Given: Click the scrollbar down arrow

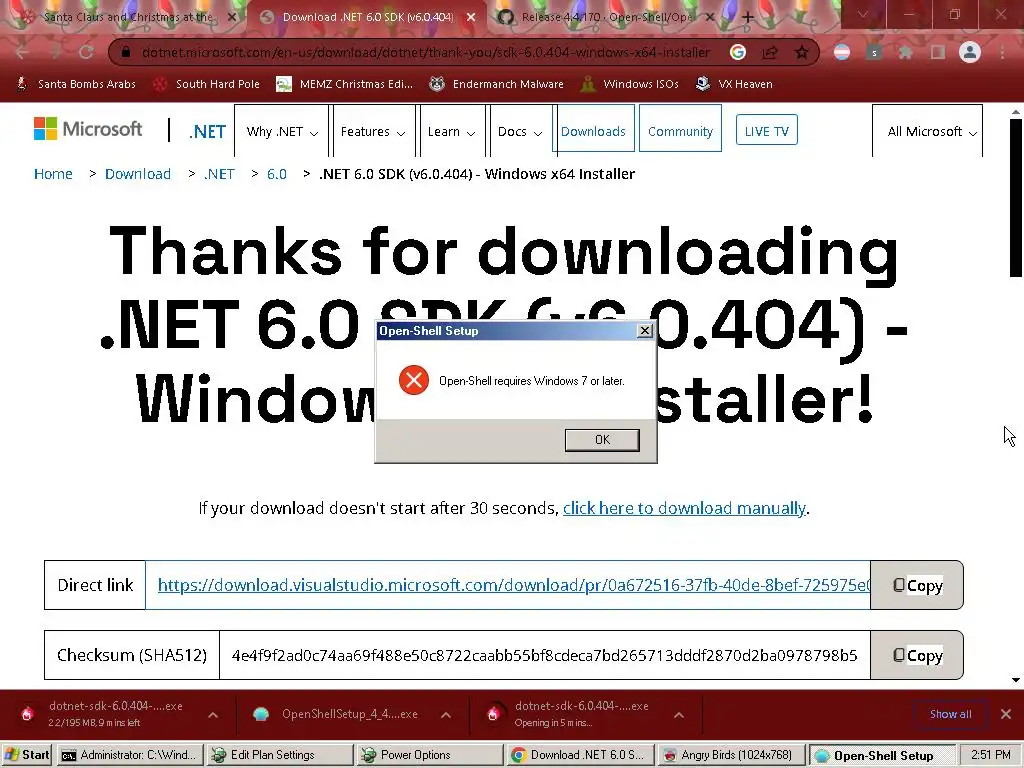Looking at the screenshot, I should (1016, 680).
